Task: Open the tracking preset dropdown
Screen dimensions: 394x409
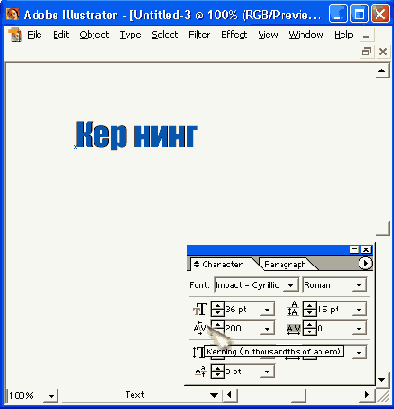Action: [x=359, y=329]
